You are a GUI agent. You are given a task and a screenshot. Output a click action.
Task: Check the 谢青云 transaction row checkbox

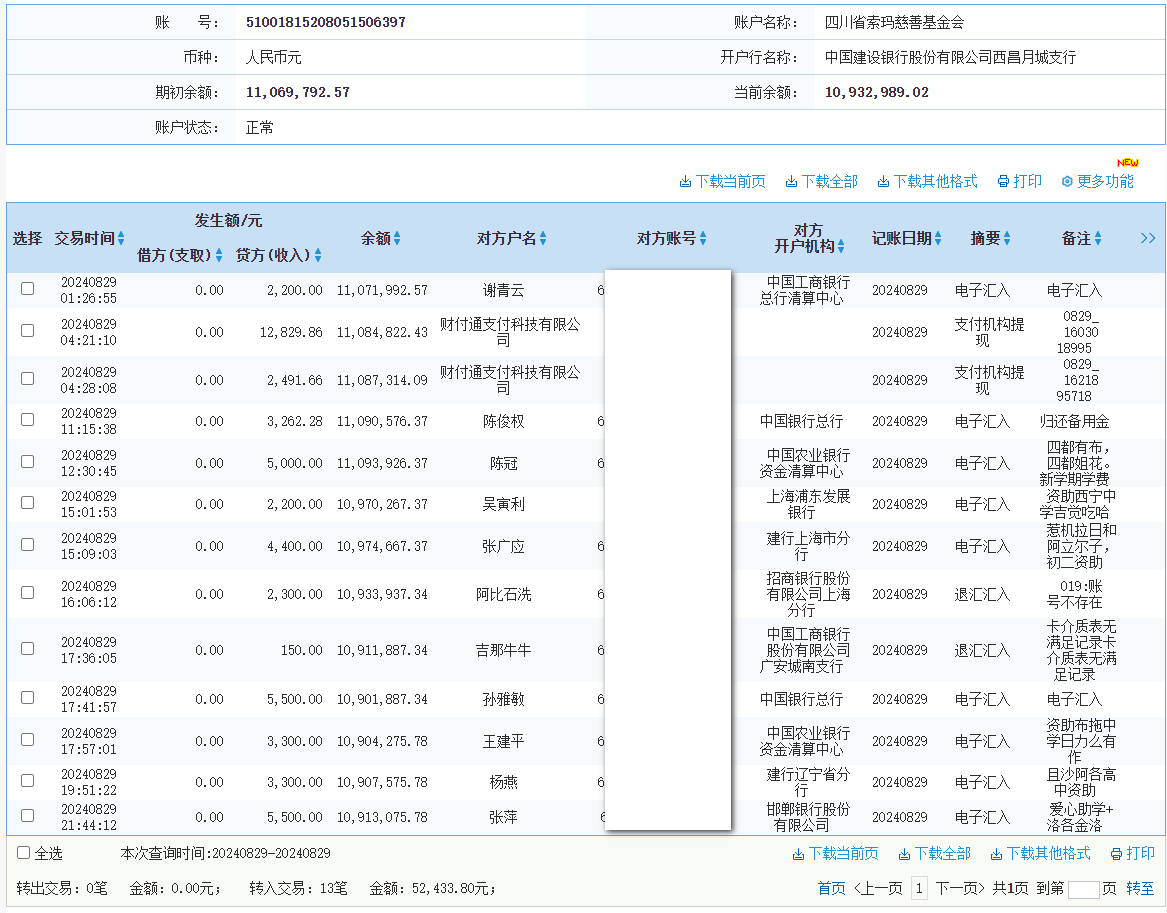coord(28,289)
